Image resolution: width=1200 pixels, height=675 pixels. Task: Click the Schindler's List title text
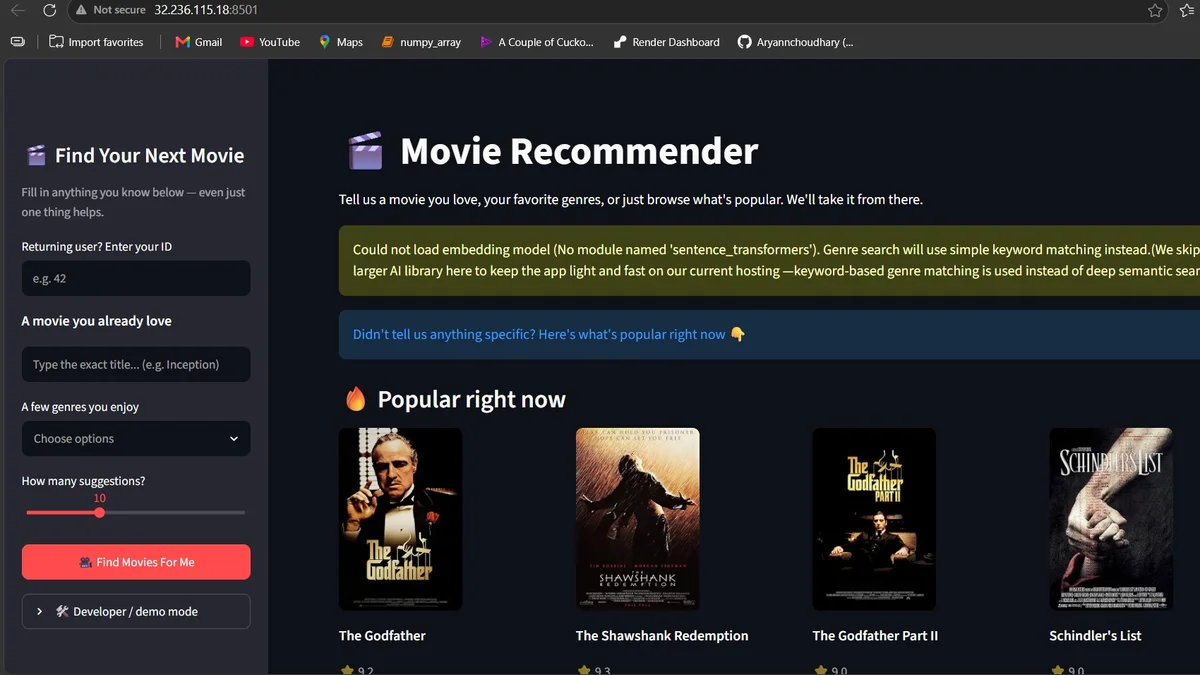tap(1095, 636)
